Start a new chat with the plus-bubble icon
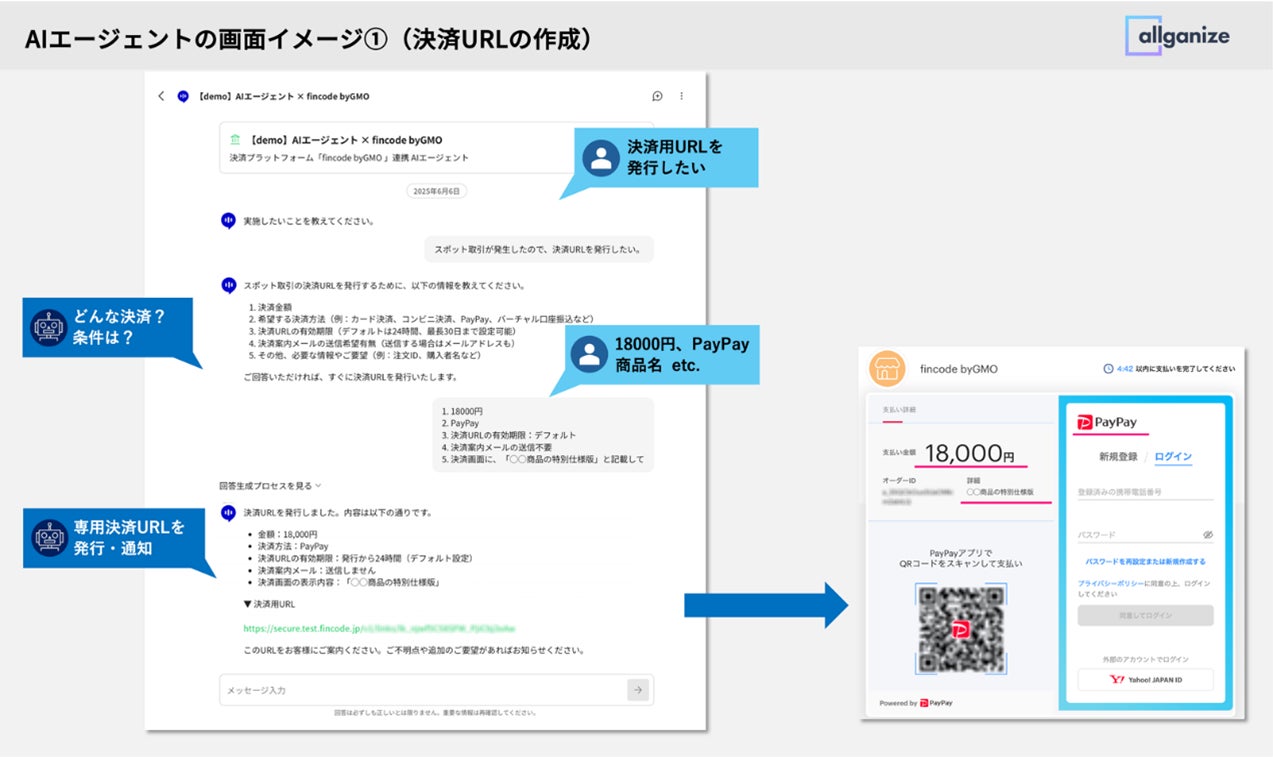 click(x=657, y=96)
